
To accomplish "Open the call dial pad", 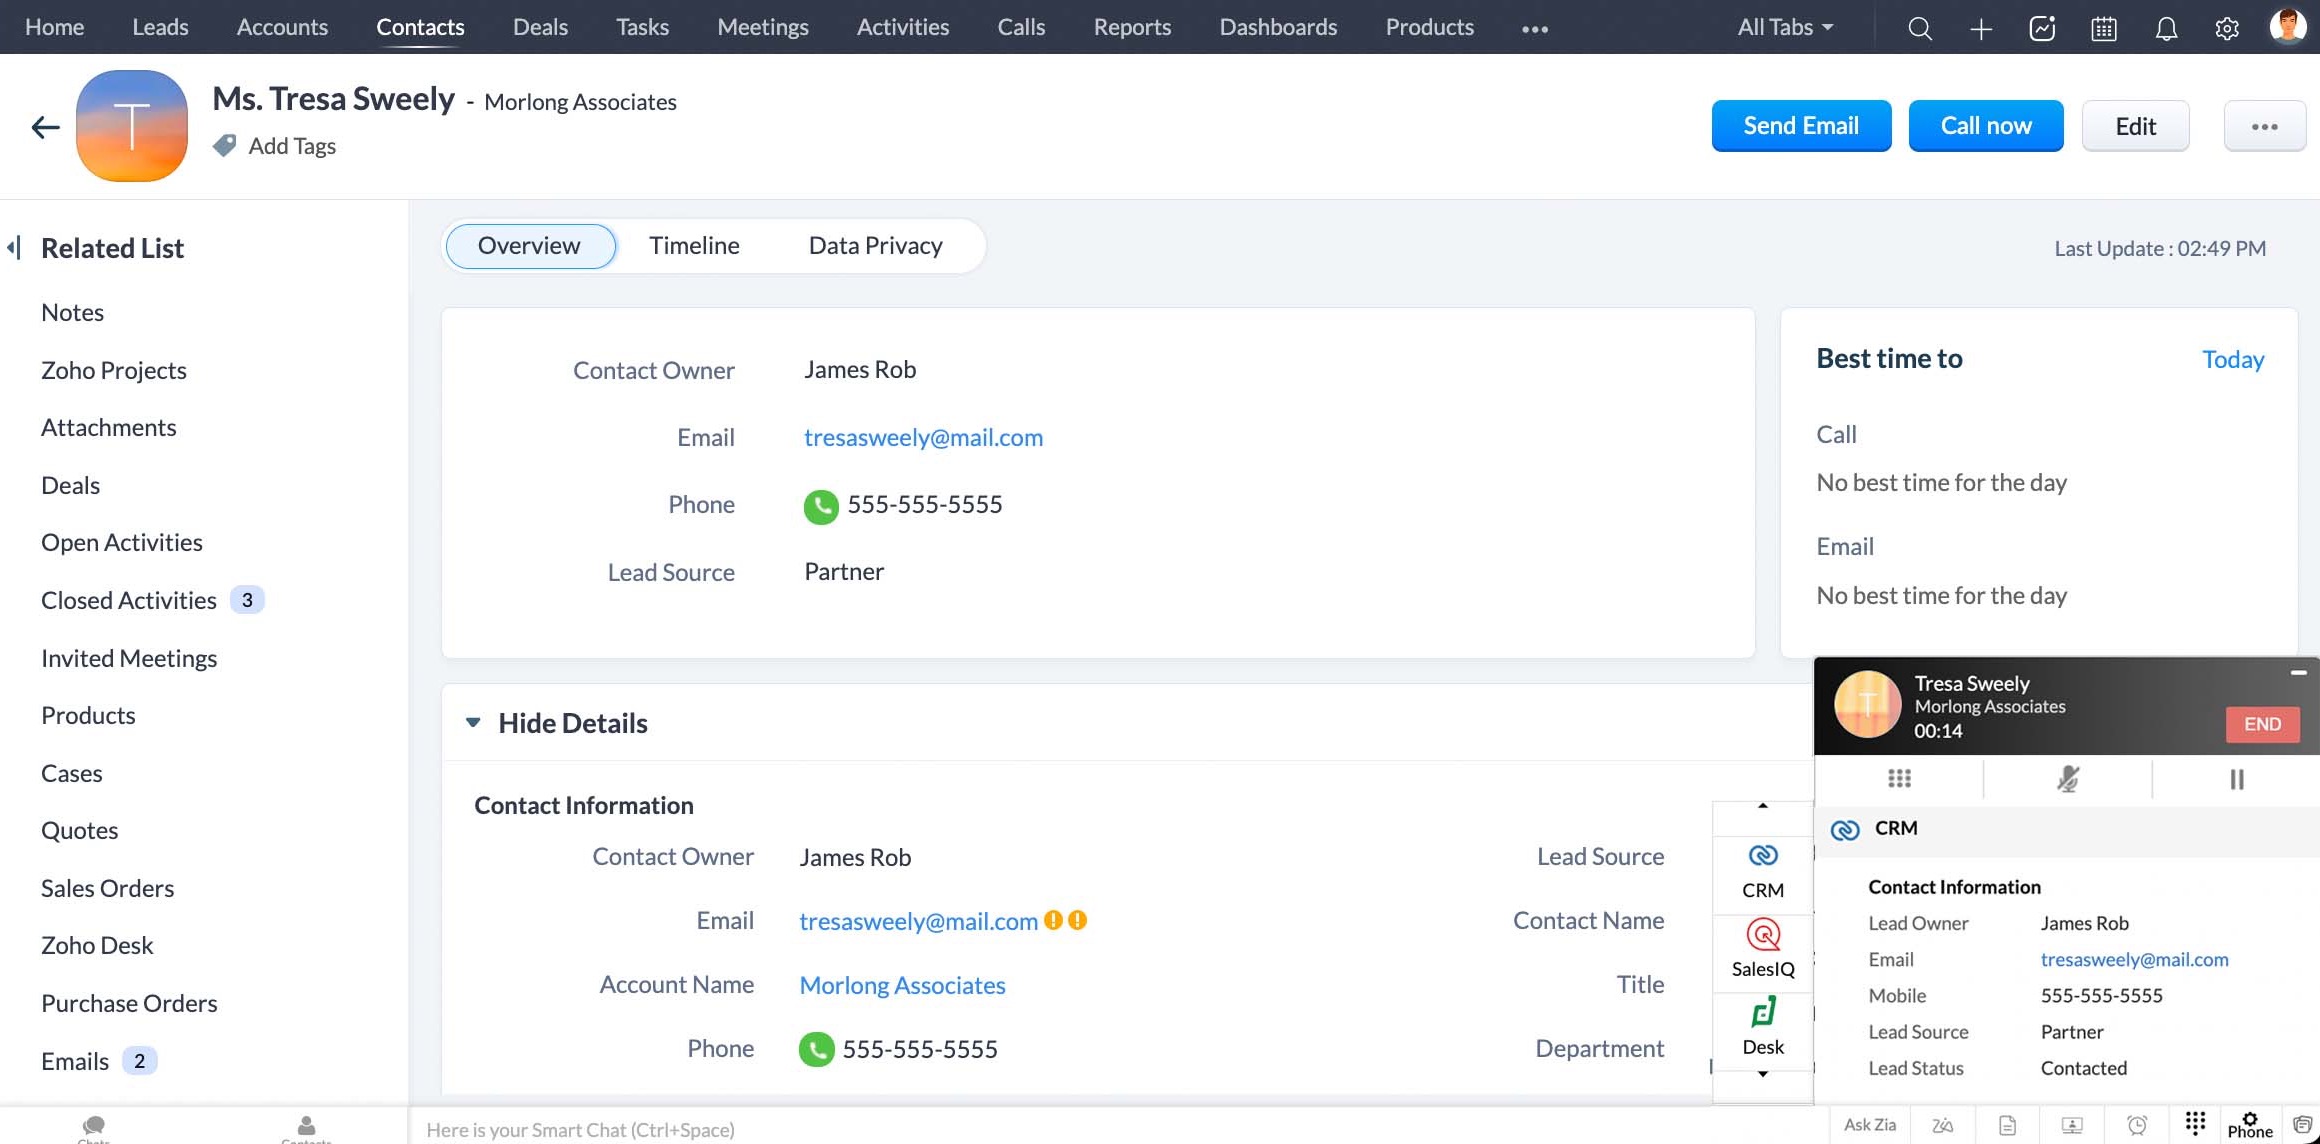I will point(1899,778).
